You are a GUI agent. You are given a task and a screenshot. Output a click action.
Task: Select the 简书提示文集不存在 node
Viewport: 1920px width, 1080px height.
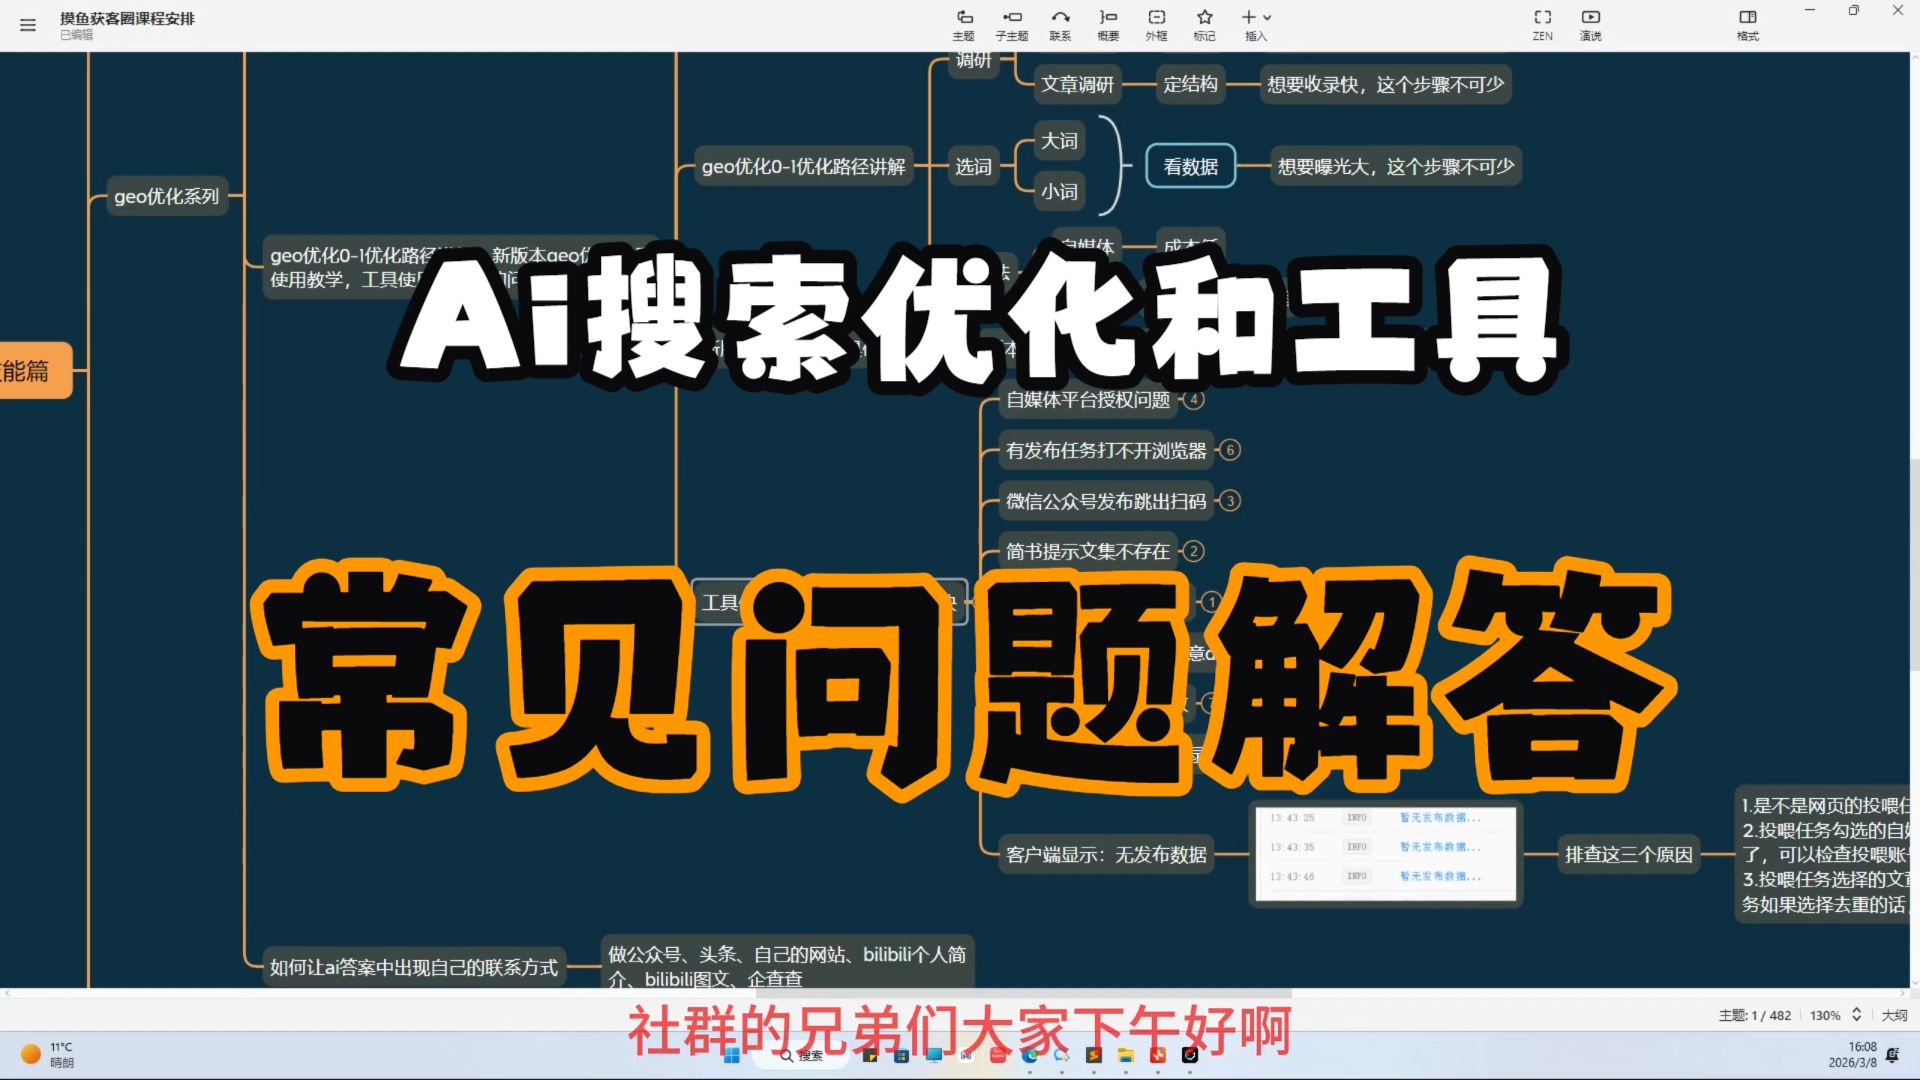(1088, 551)
